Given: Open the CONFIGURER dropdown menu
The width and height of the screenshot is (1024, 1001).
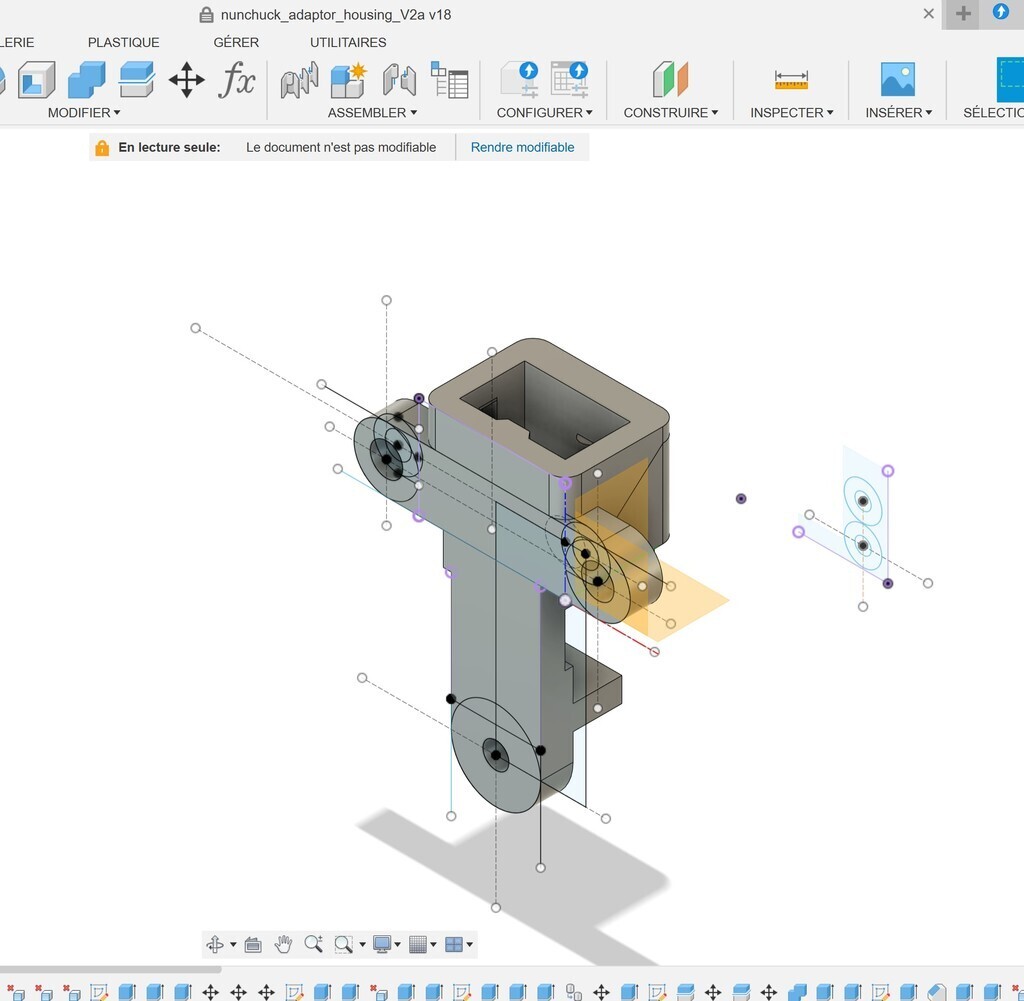Looking at the screenshot, I should [544, 113].
